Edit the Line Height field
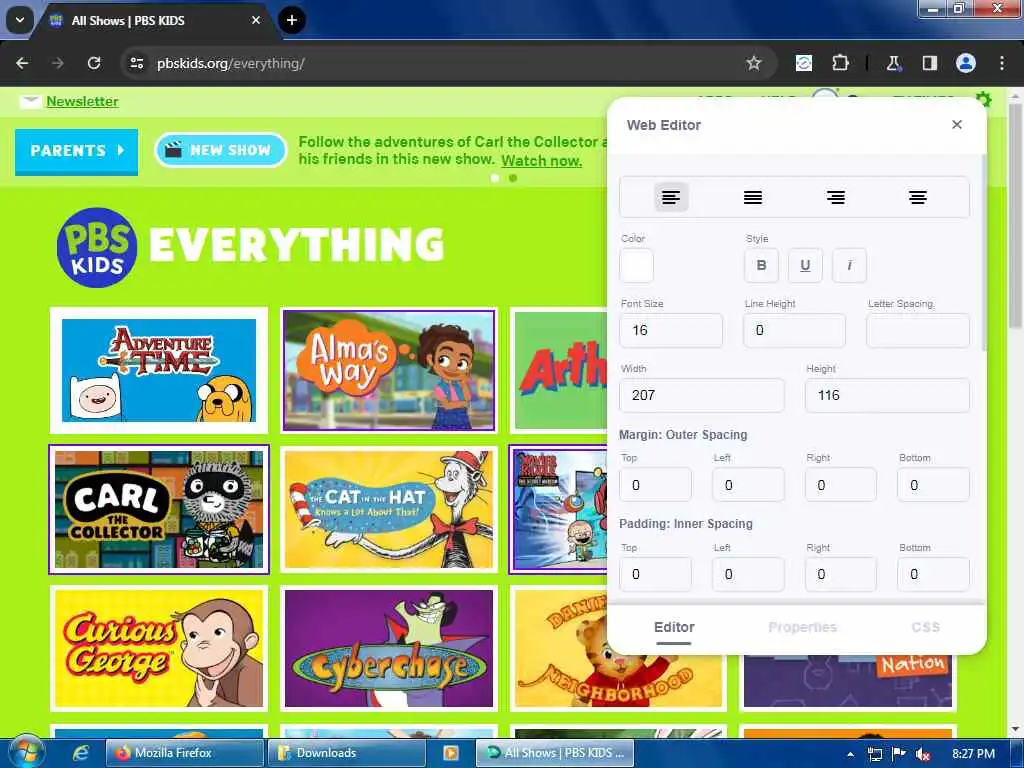 click(794, 330)
